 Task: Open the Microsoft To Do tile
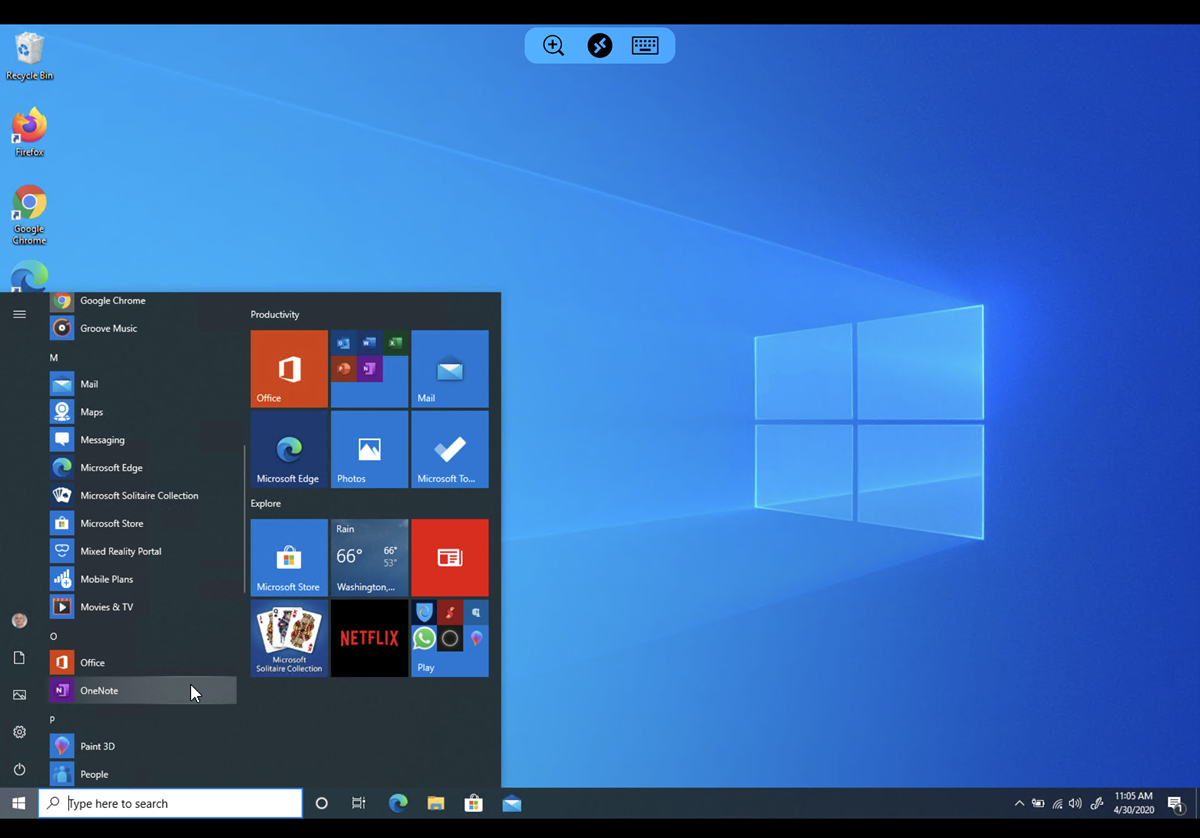click(450, 450)
